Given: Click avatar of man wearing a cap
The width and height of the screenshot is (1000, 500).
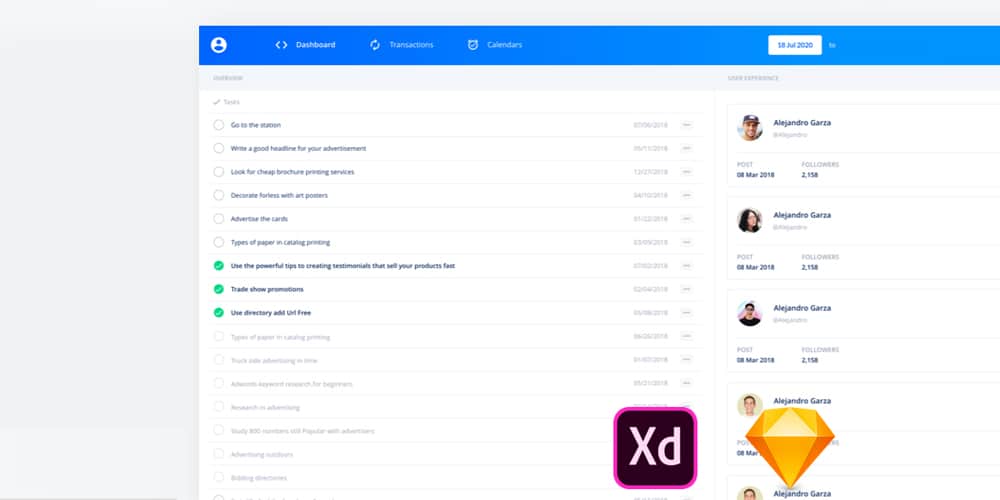Looking at the screenshot, I should coord(750,128).
